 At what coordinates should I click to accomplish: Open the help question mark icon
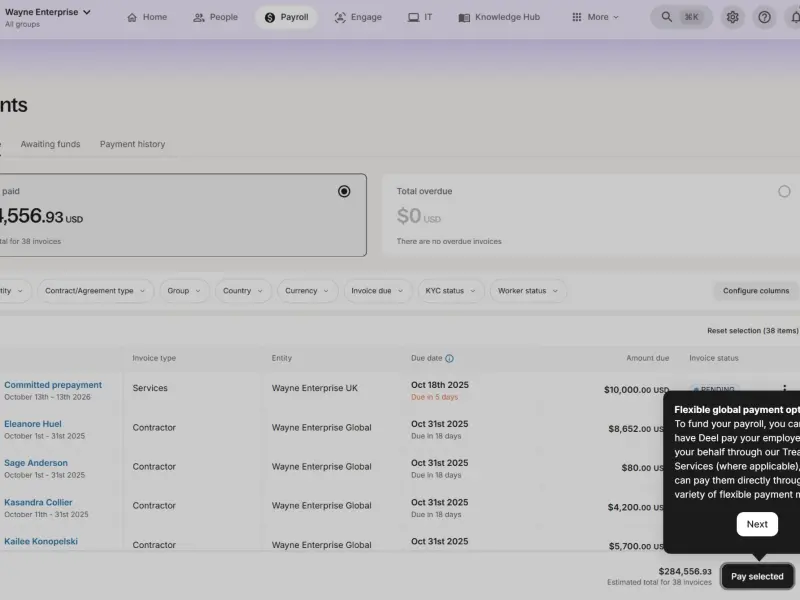click(x=764, y=17)
